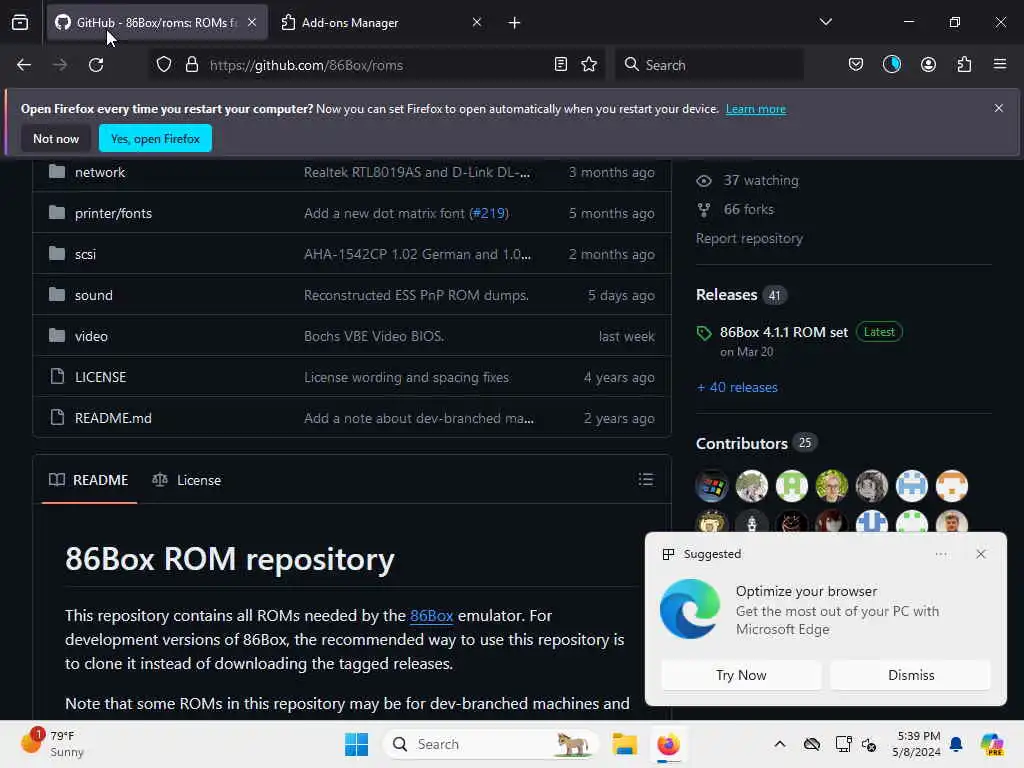The image size is (1024, 768).
Task: Open the orange-hat contributor avatar
Action: [x=952, y=487]
